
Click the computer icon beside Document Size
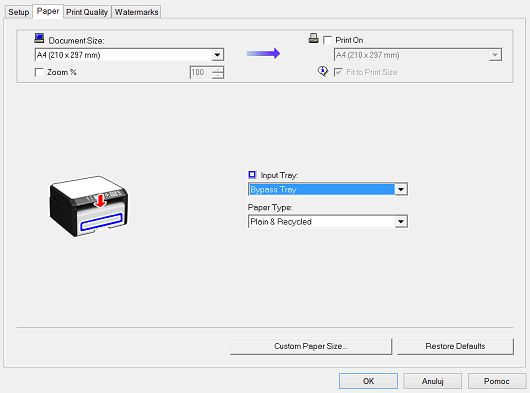coord(39,38)
